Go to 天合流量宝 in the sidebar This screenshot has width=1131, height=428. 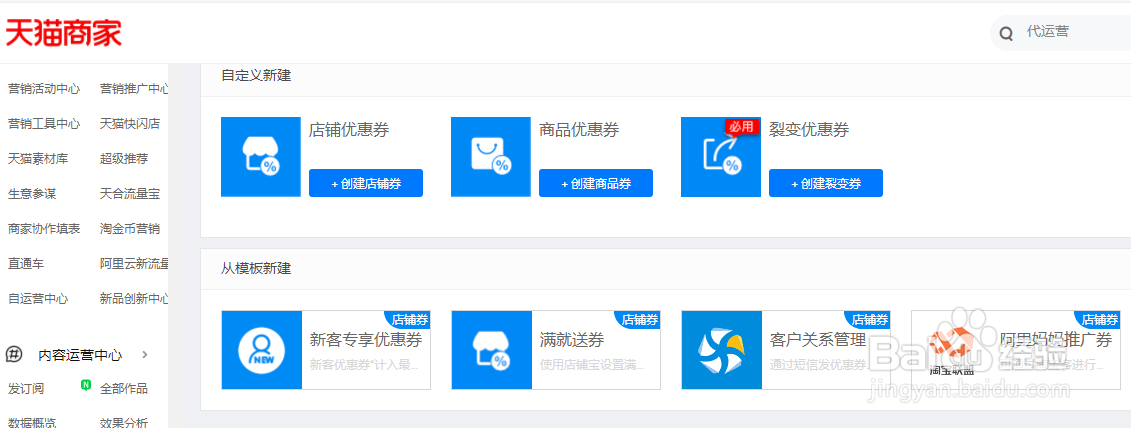click(x=130, y=193)
